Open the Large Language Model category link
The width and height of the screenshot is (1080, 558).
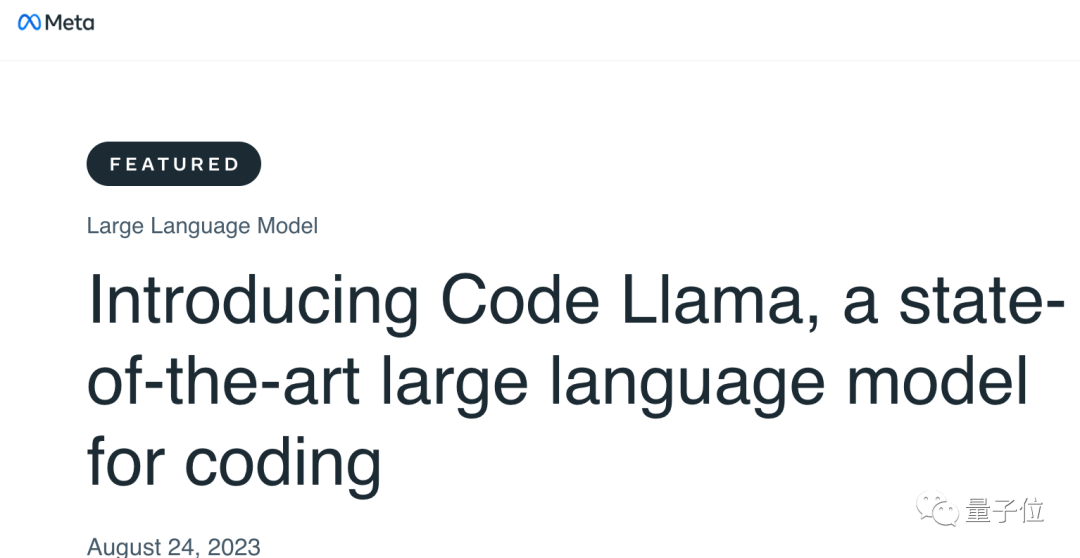(x=202, y=226)
